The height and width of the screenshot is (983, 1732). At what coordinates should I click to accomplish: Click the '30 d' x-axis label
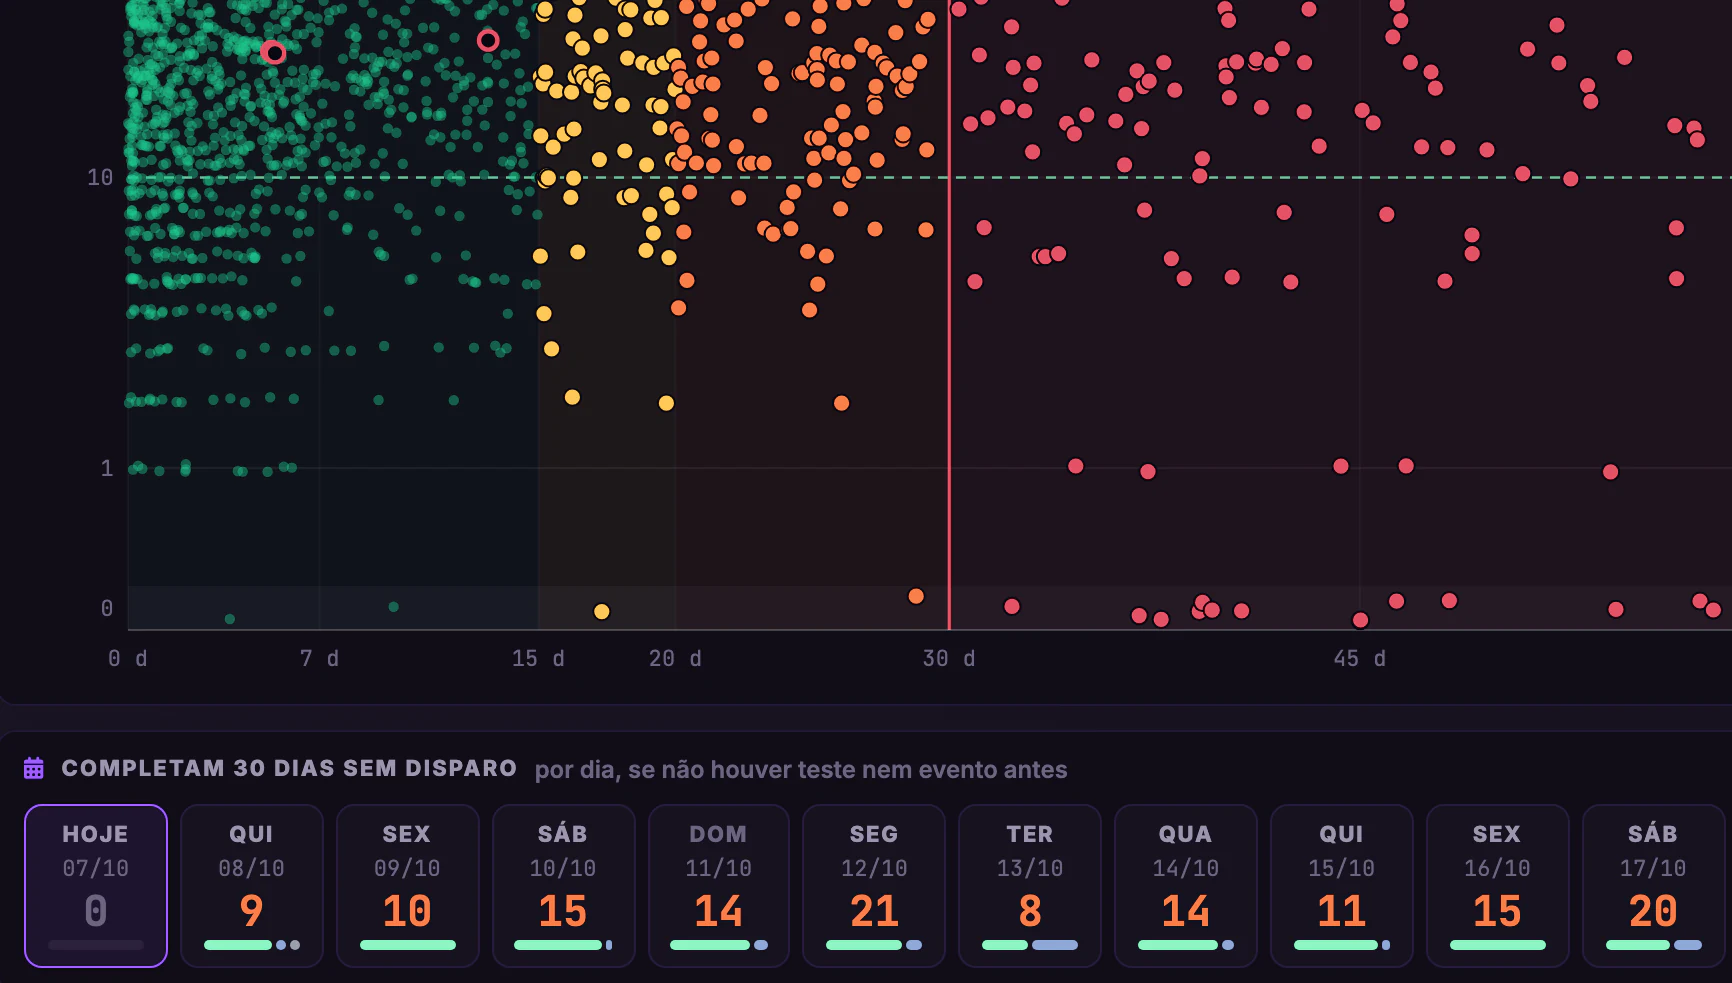[x=949, y=658]
